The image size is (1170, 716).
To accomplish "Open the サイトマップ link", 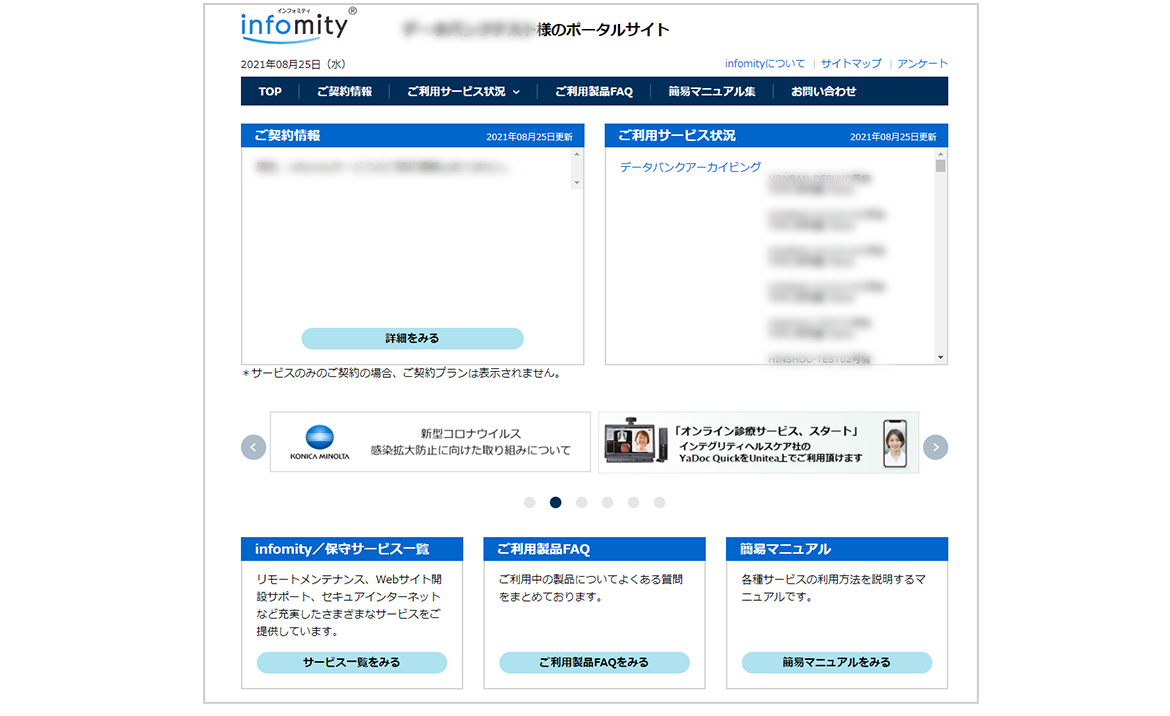I will click(x=851, y=63).
